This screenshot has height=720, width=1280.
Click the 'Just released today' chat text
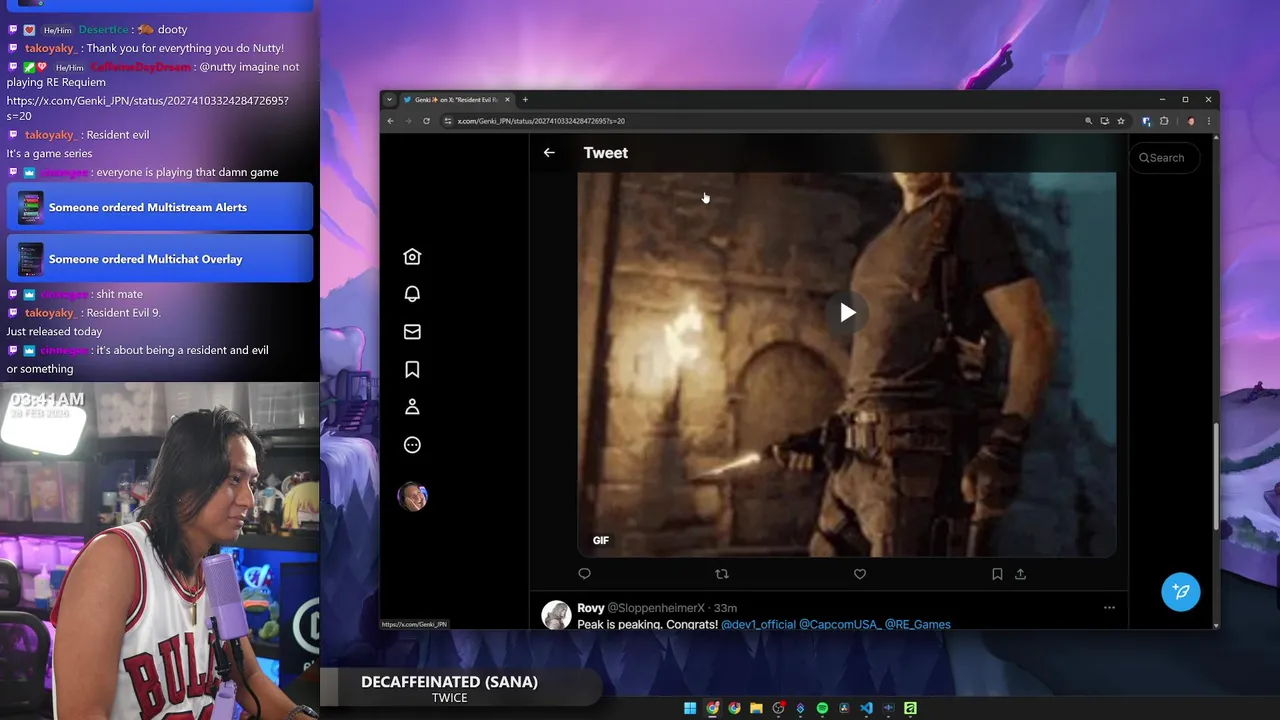54,331
